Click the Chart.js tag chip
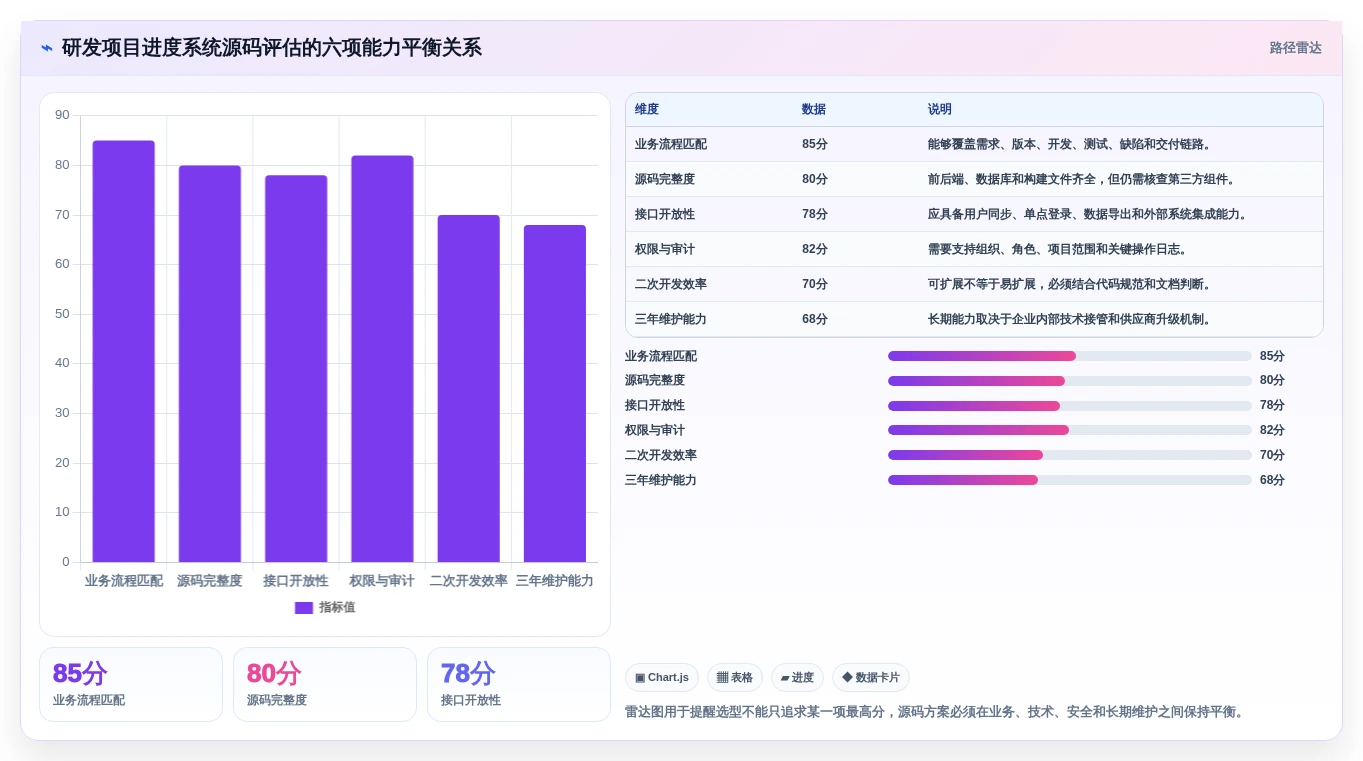 click(662, 678)
